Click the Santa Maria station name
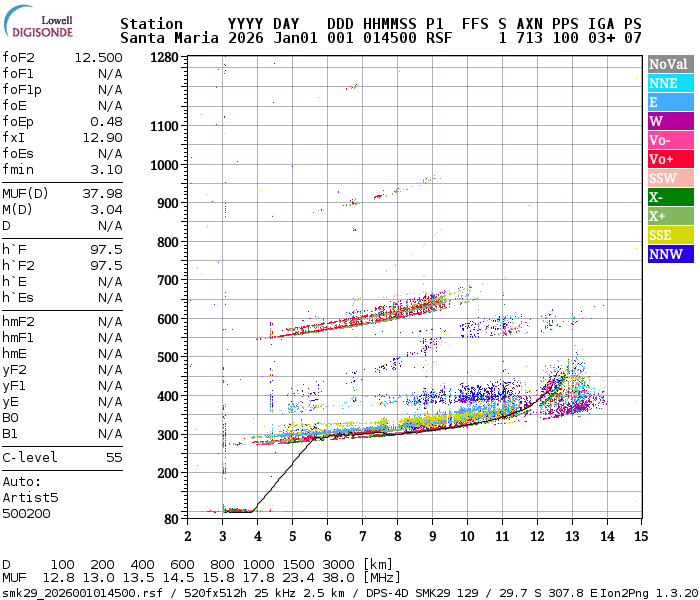700x600 pixels. (169, 38)
